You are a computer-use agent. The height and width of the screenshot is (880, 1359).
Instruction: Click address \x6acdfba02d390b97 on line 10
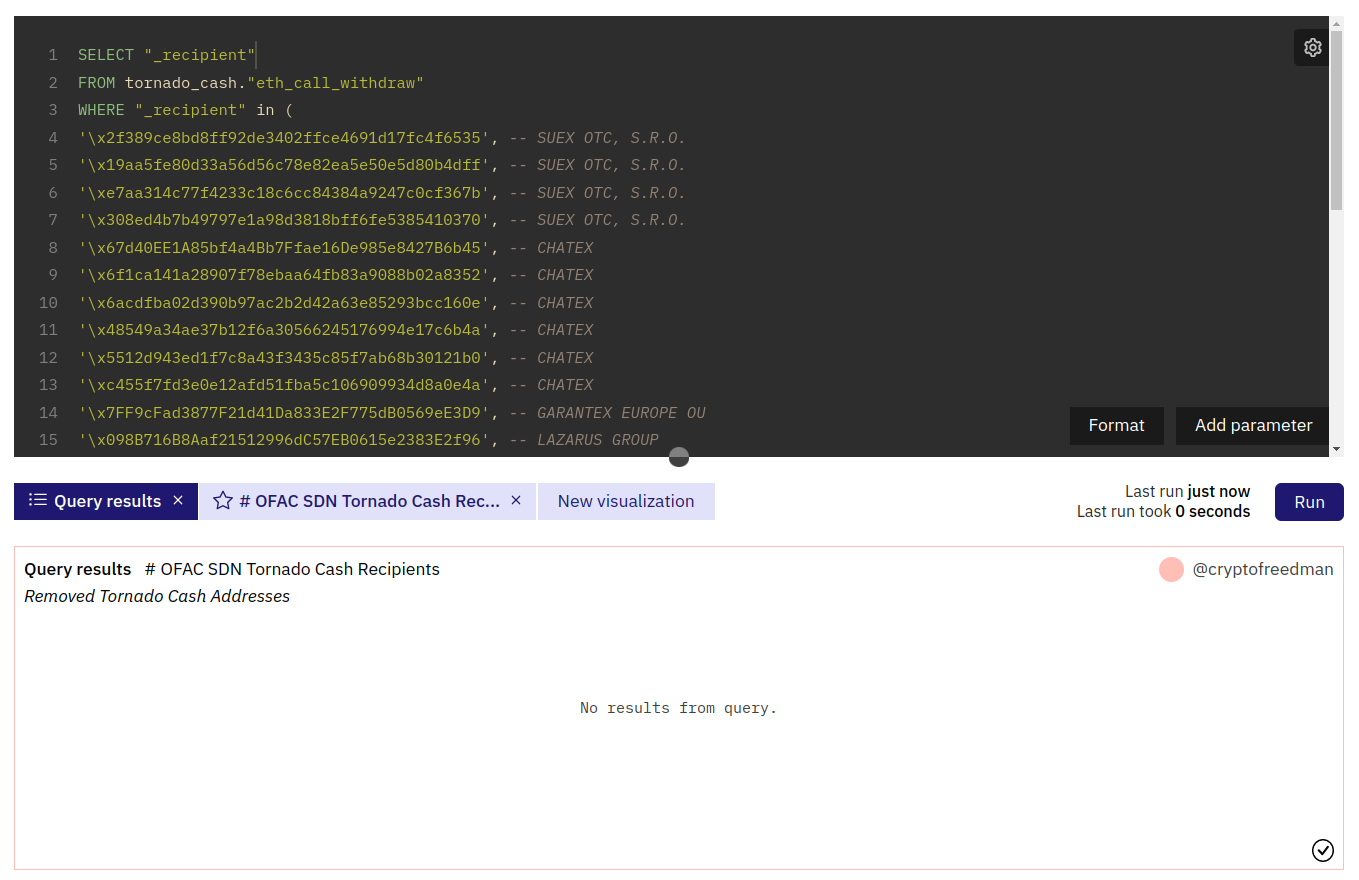click(284, 303)
